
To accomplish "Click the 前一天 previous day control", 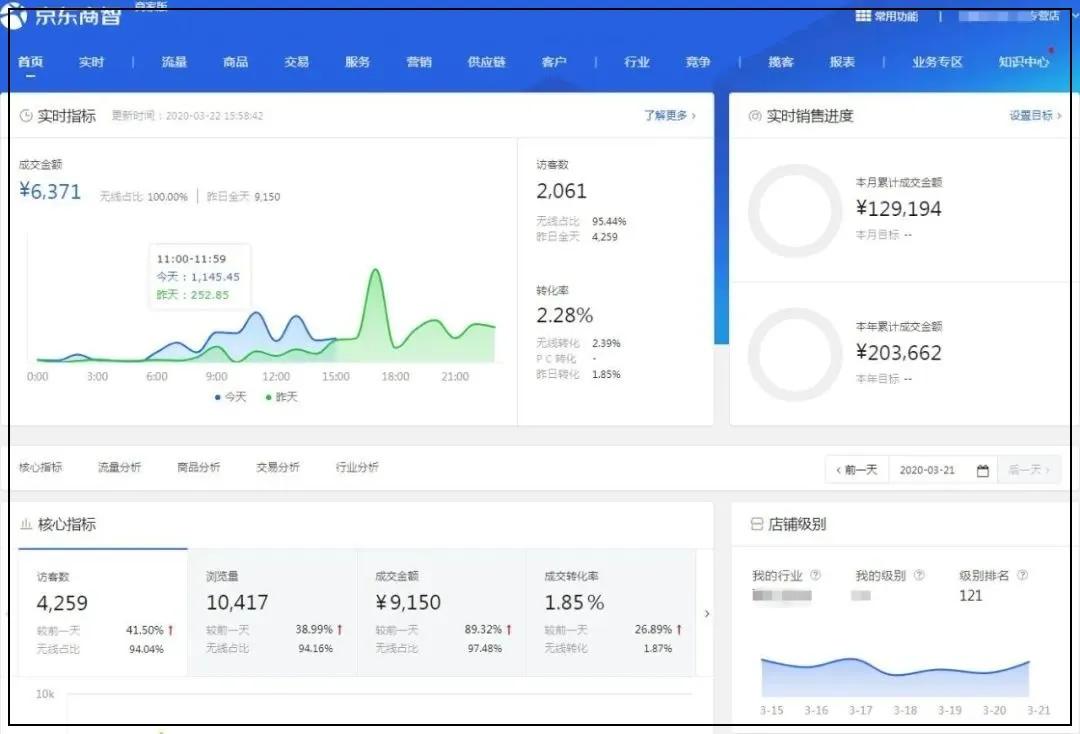I will click(x=855, y=469).
